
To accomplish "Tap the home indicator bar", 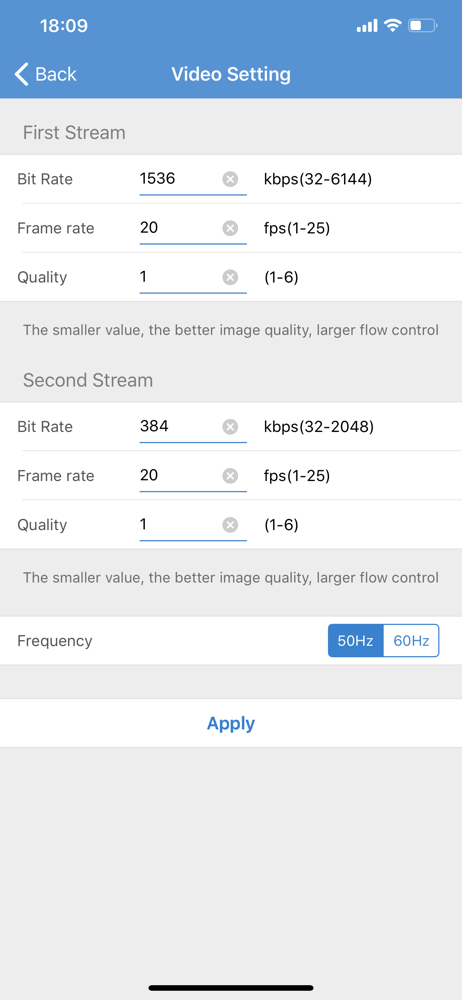I will tap(231, 987).
